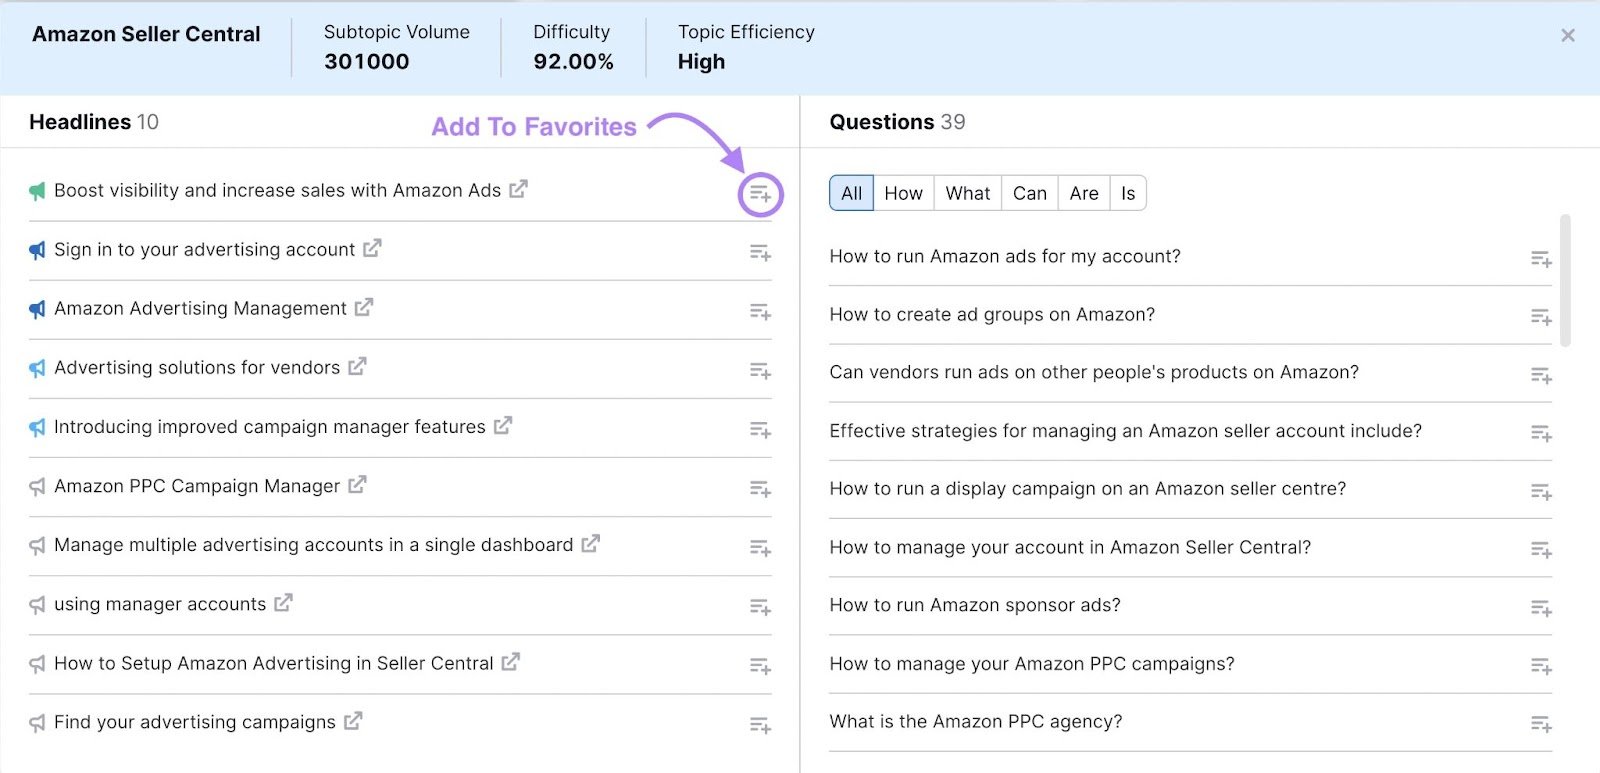Add 'Boost visibility' headline to favorites

coord(760,194)
